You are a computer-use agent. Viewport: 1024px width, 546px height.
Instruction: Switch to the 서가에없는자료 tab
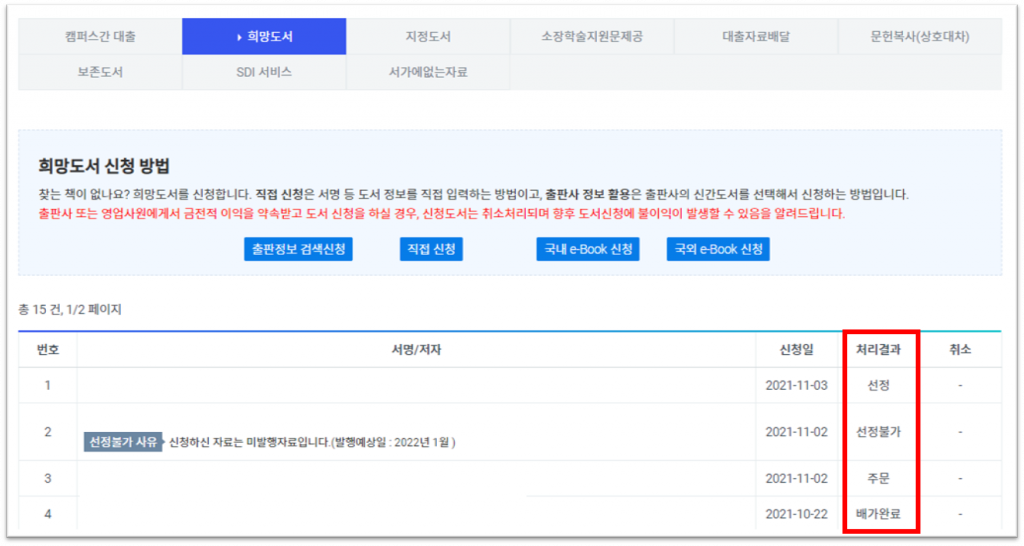coord(428,72)
